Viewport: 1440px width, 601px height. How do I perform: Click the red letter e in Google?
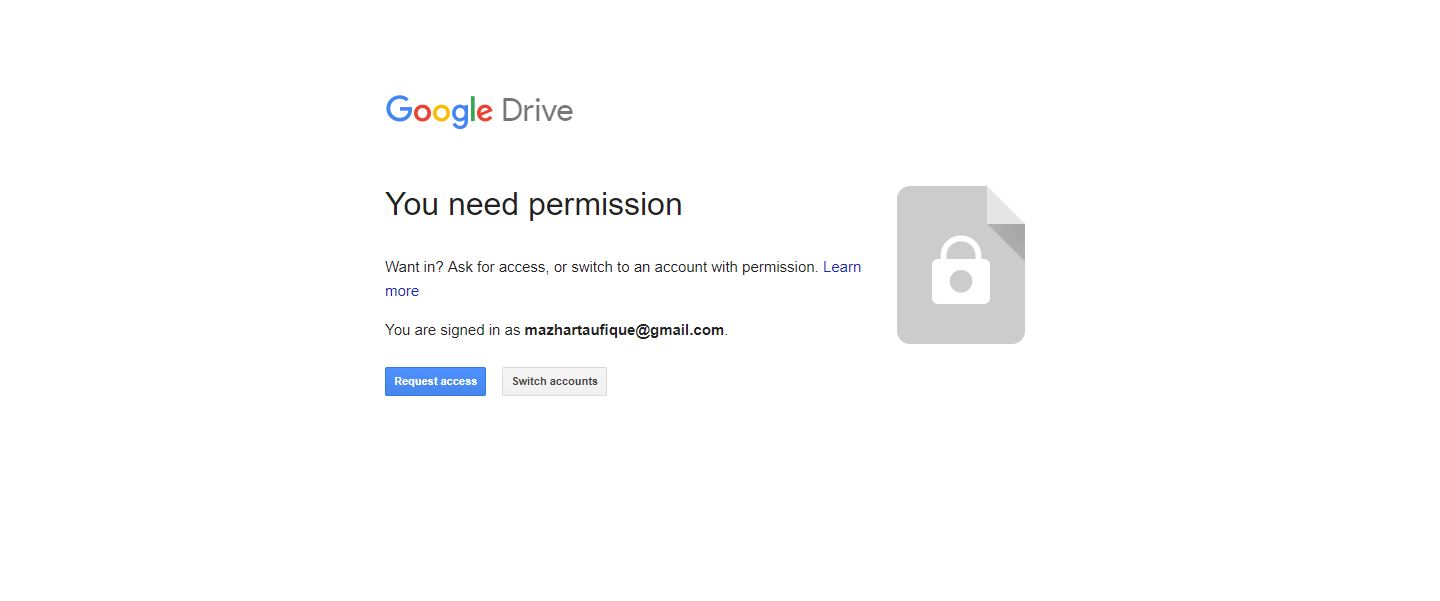(x=483, y=113)
